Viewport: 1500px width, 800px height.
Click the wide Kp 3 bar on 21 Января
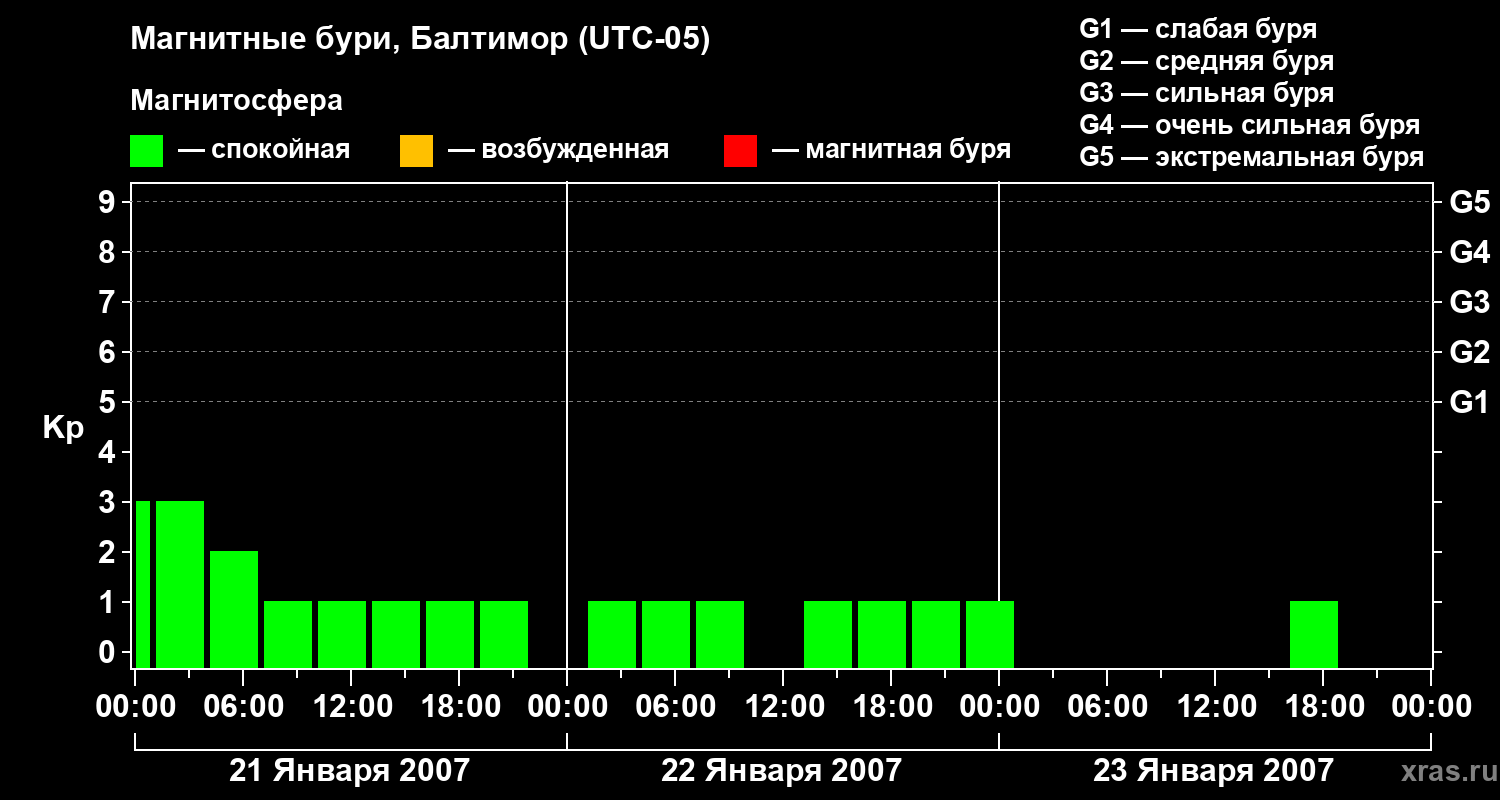[x=180, y=584]
